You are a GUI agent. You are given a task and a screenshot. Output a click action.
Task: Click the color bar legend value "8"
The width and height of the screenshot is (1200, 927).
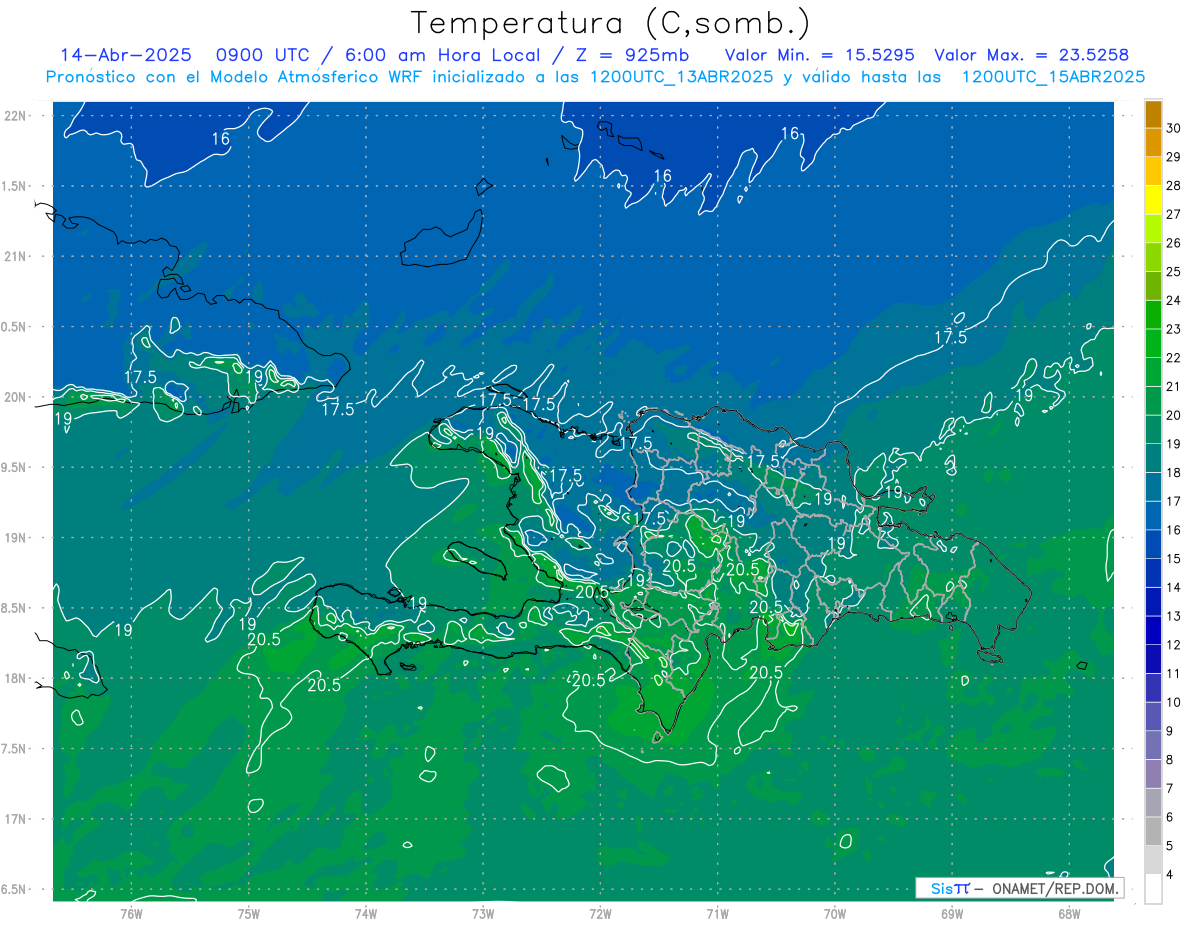pos(1171,760)
